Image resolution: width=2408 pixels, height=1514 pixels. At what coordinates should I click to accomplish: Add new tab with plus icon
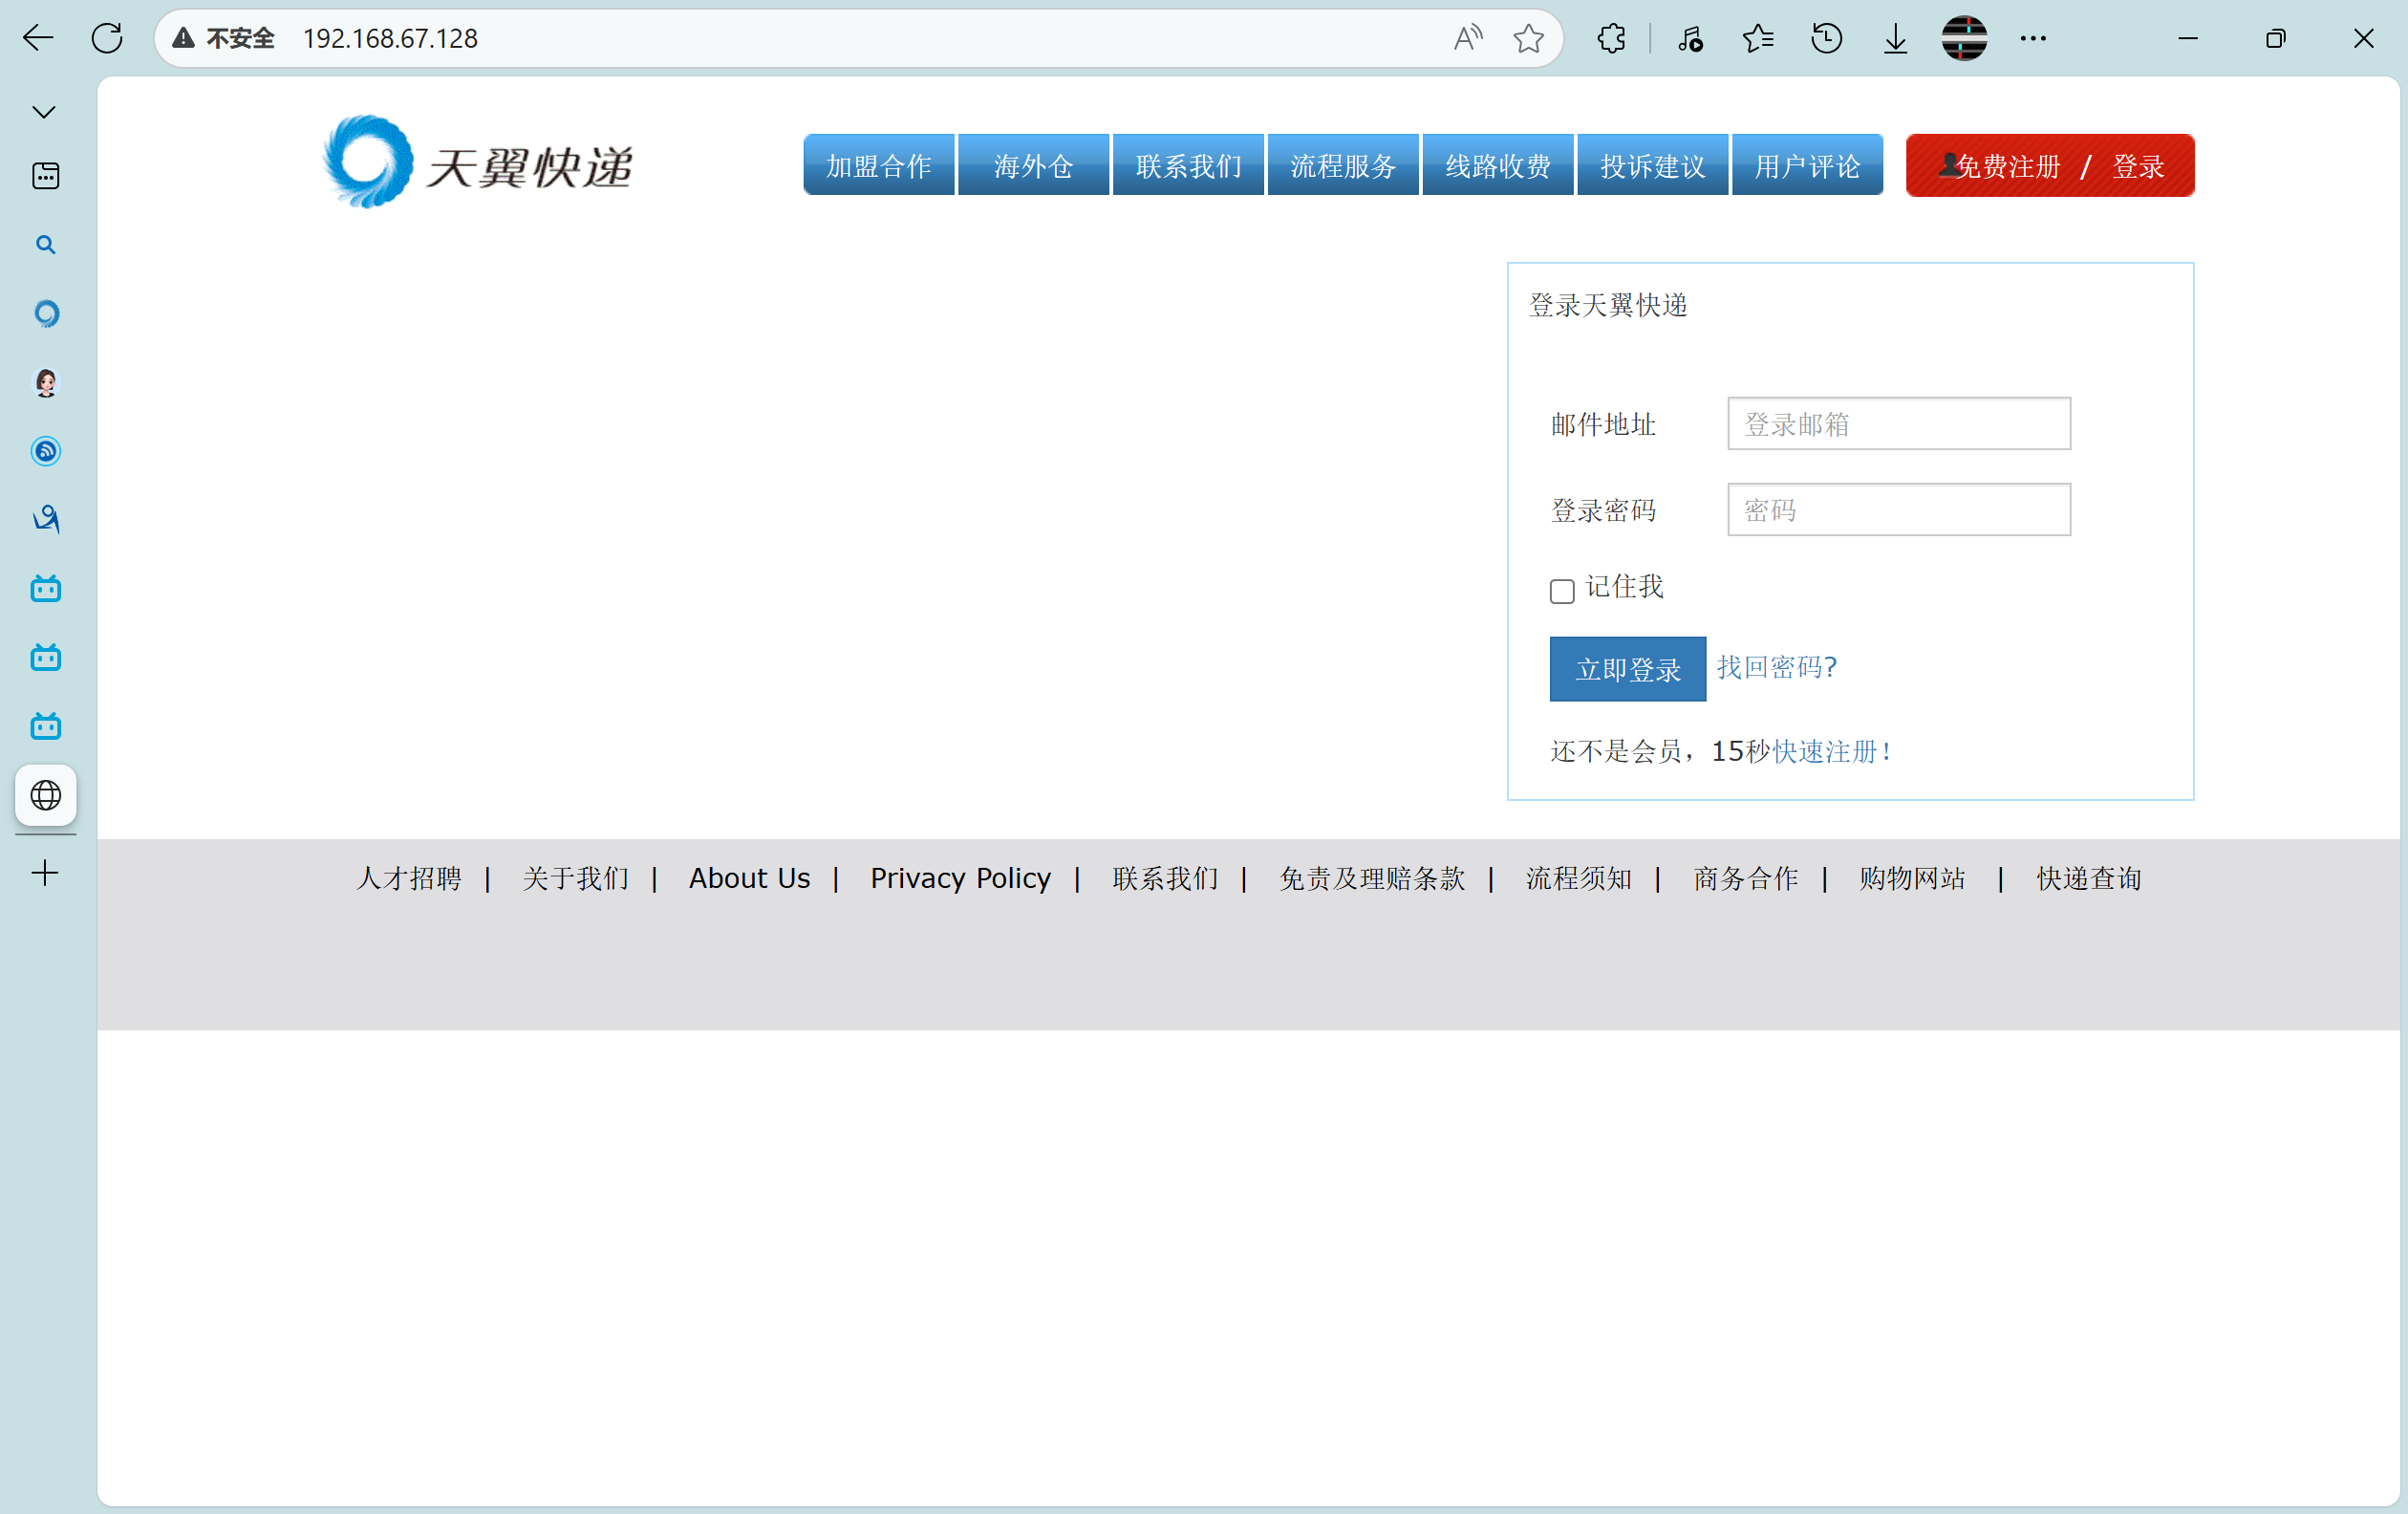(45, 873)
